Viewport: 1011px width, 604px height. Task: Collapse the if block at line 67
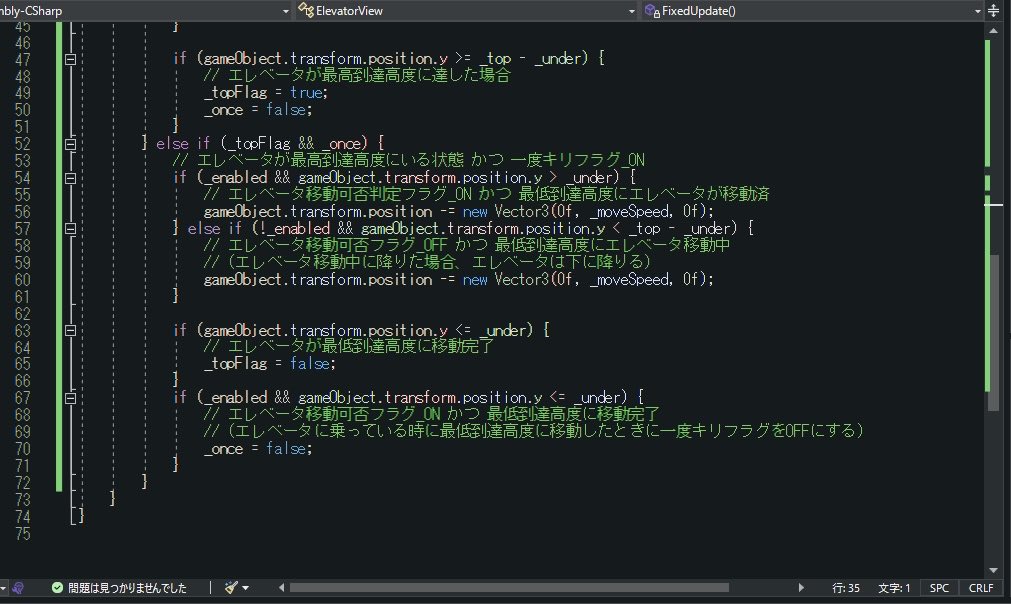tap(71, 398)
